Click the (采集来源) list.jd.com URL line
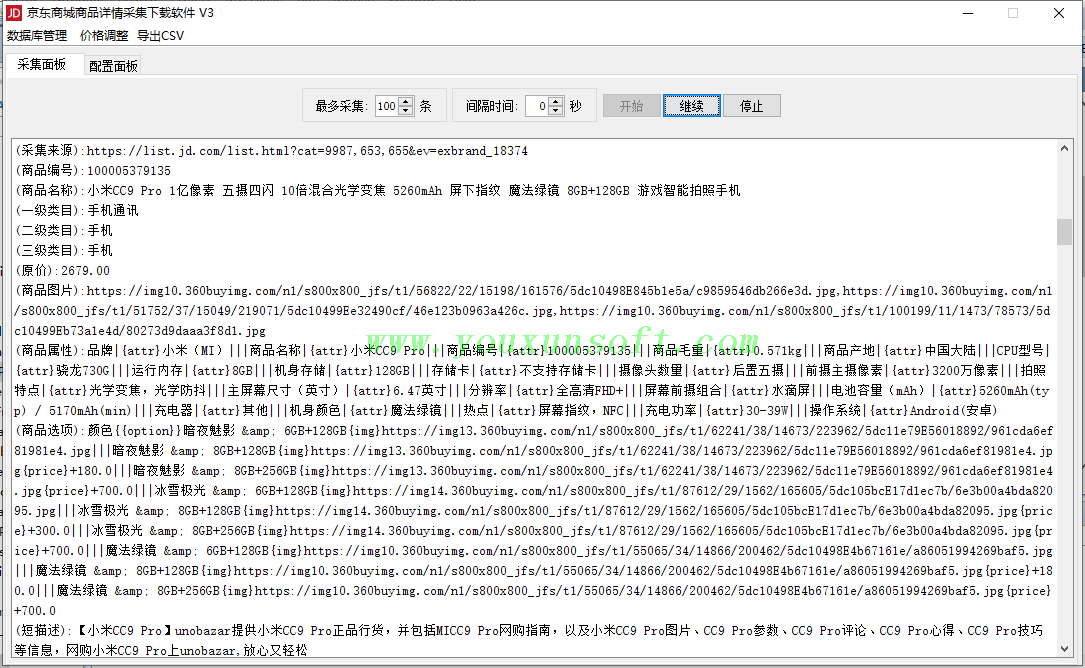The image size is (1085, 668). [x=271, y=150]
